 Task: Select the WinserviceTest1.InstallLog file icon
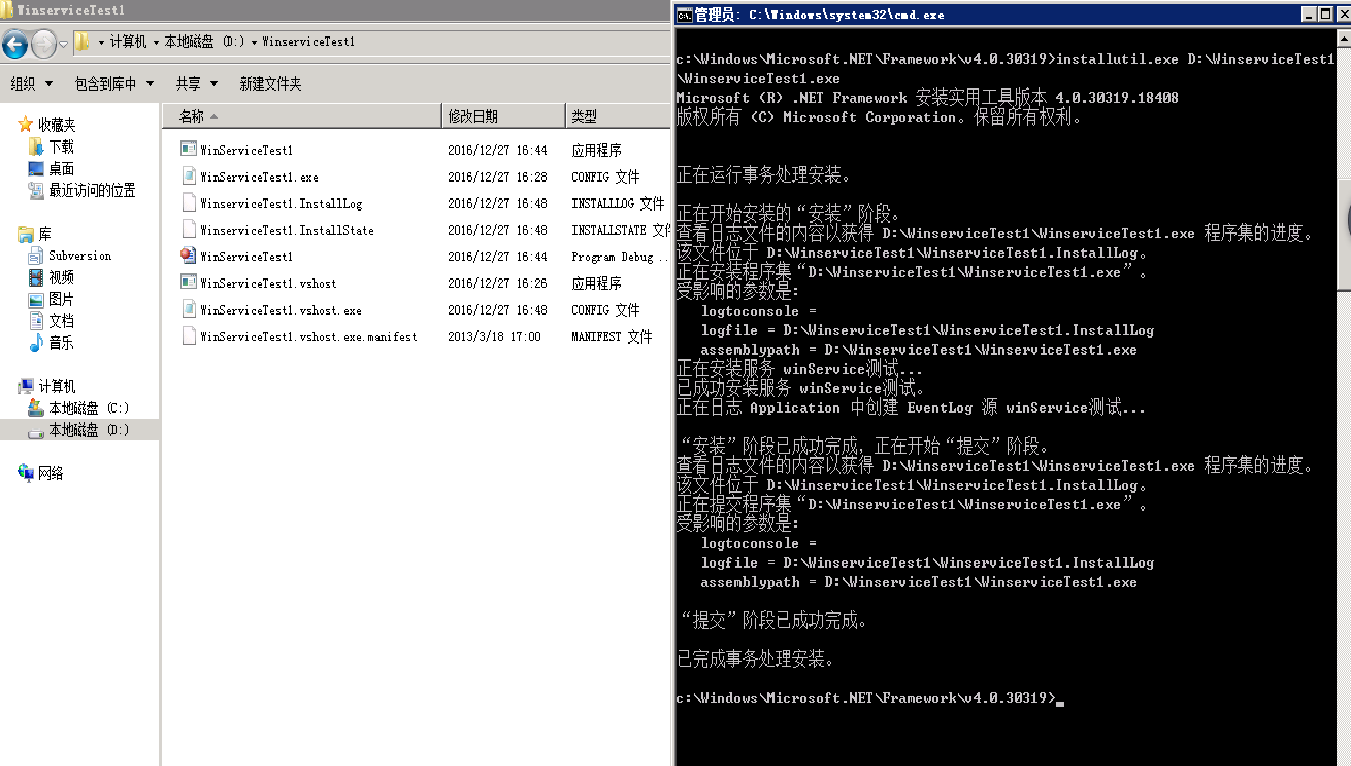click(189, 203)
